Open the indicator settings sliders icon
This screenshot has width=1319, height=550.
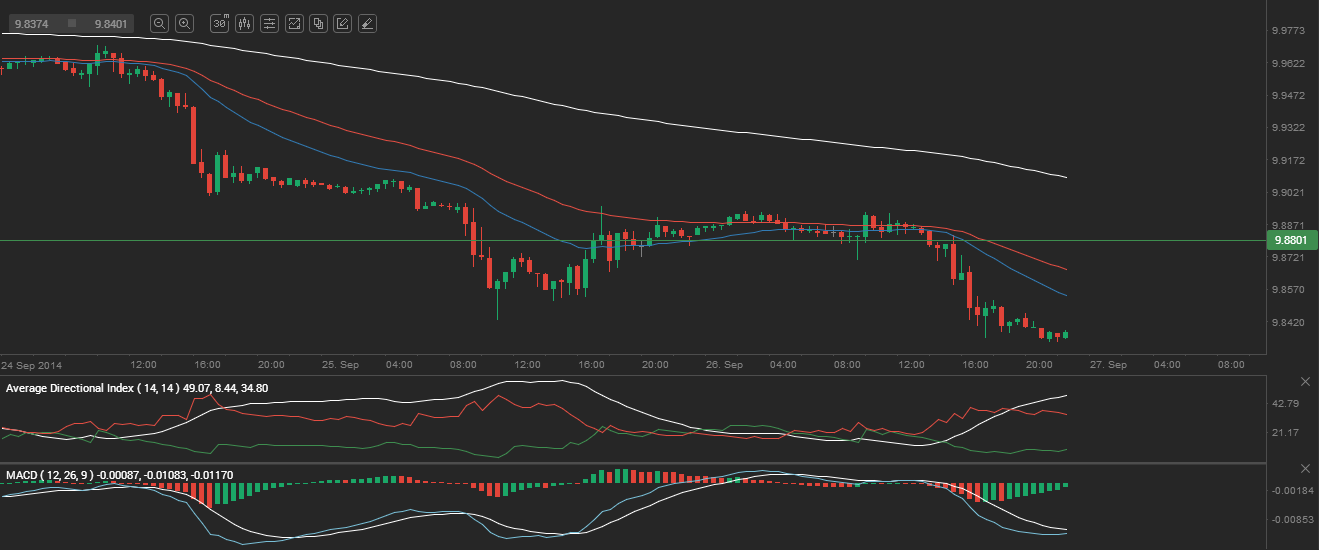pyautogui.click(x=269, y=23)
